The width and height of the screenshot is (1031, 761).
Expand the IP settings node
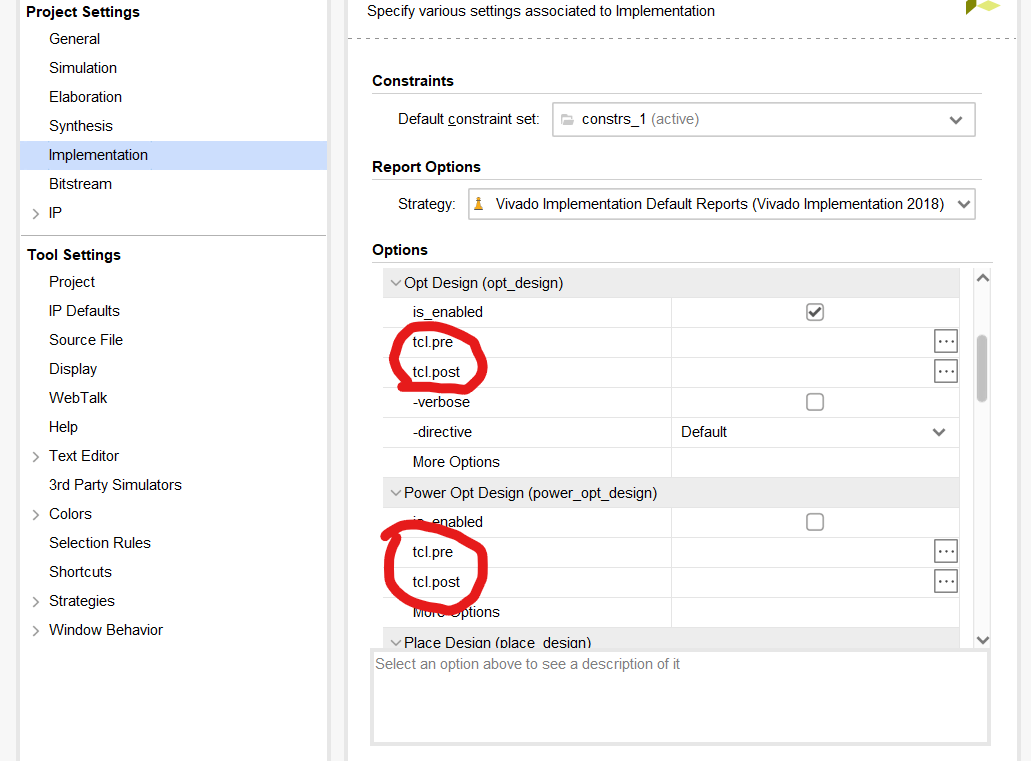pos(36,213)
